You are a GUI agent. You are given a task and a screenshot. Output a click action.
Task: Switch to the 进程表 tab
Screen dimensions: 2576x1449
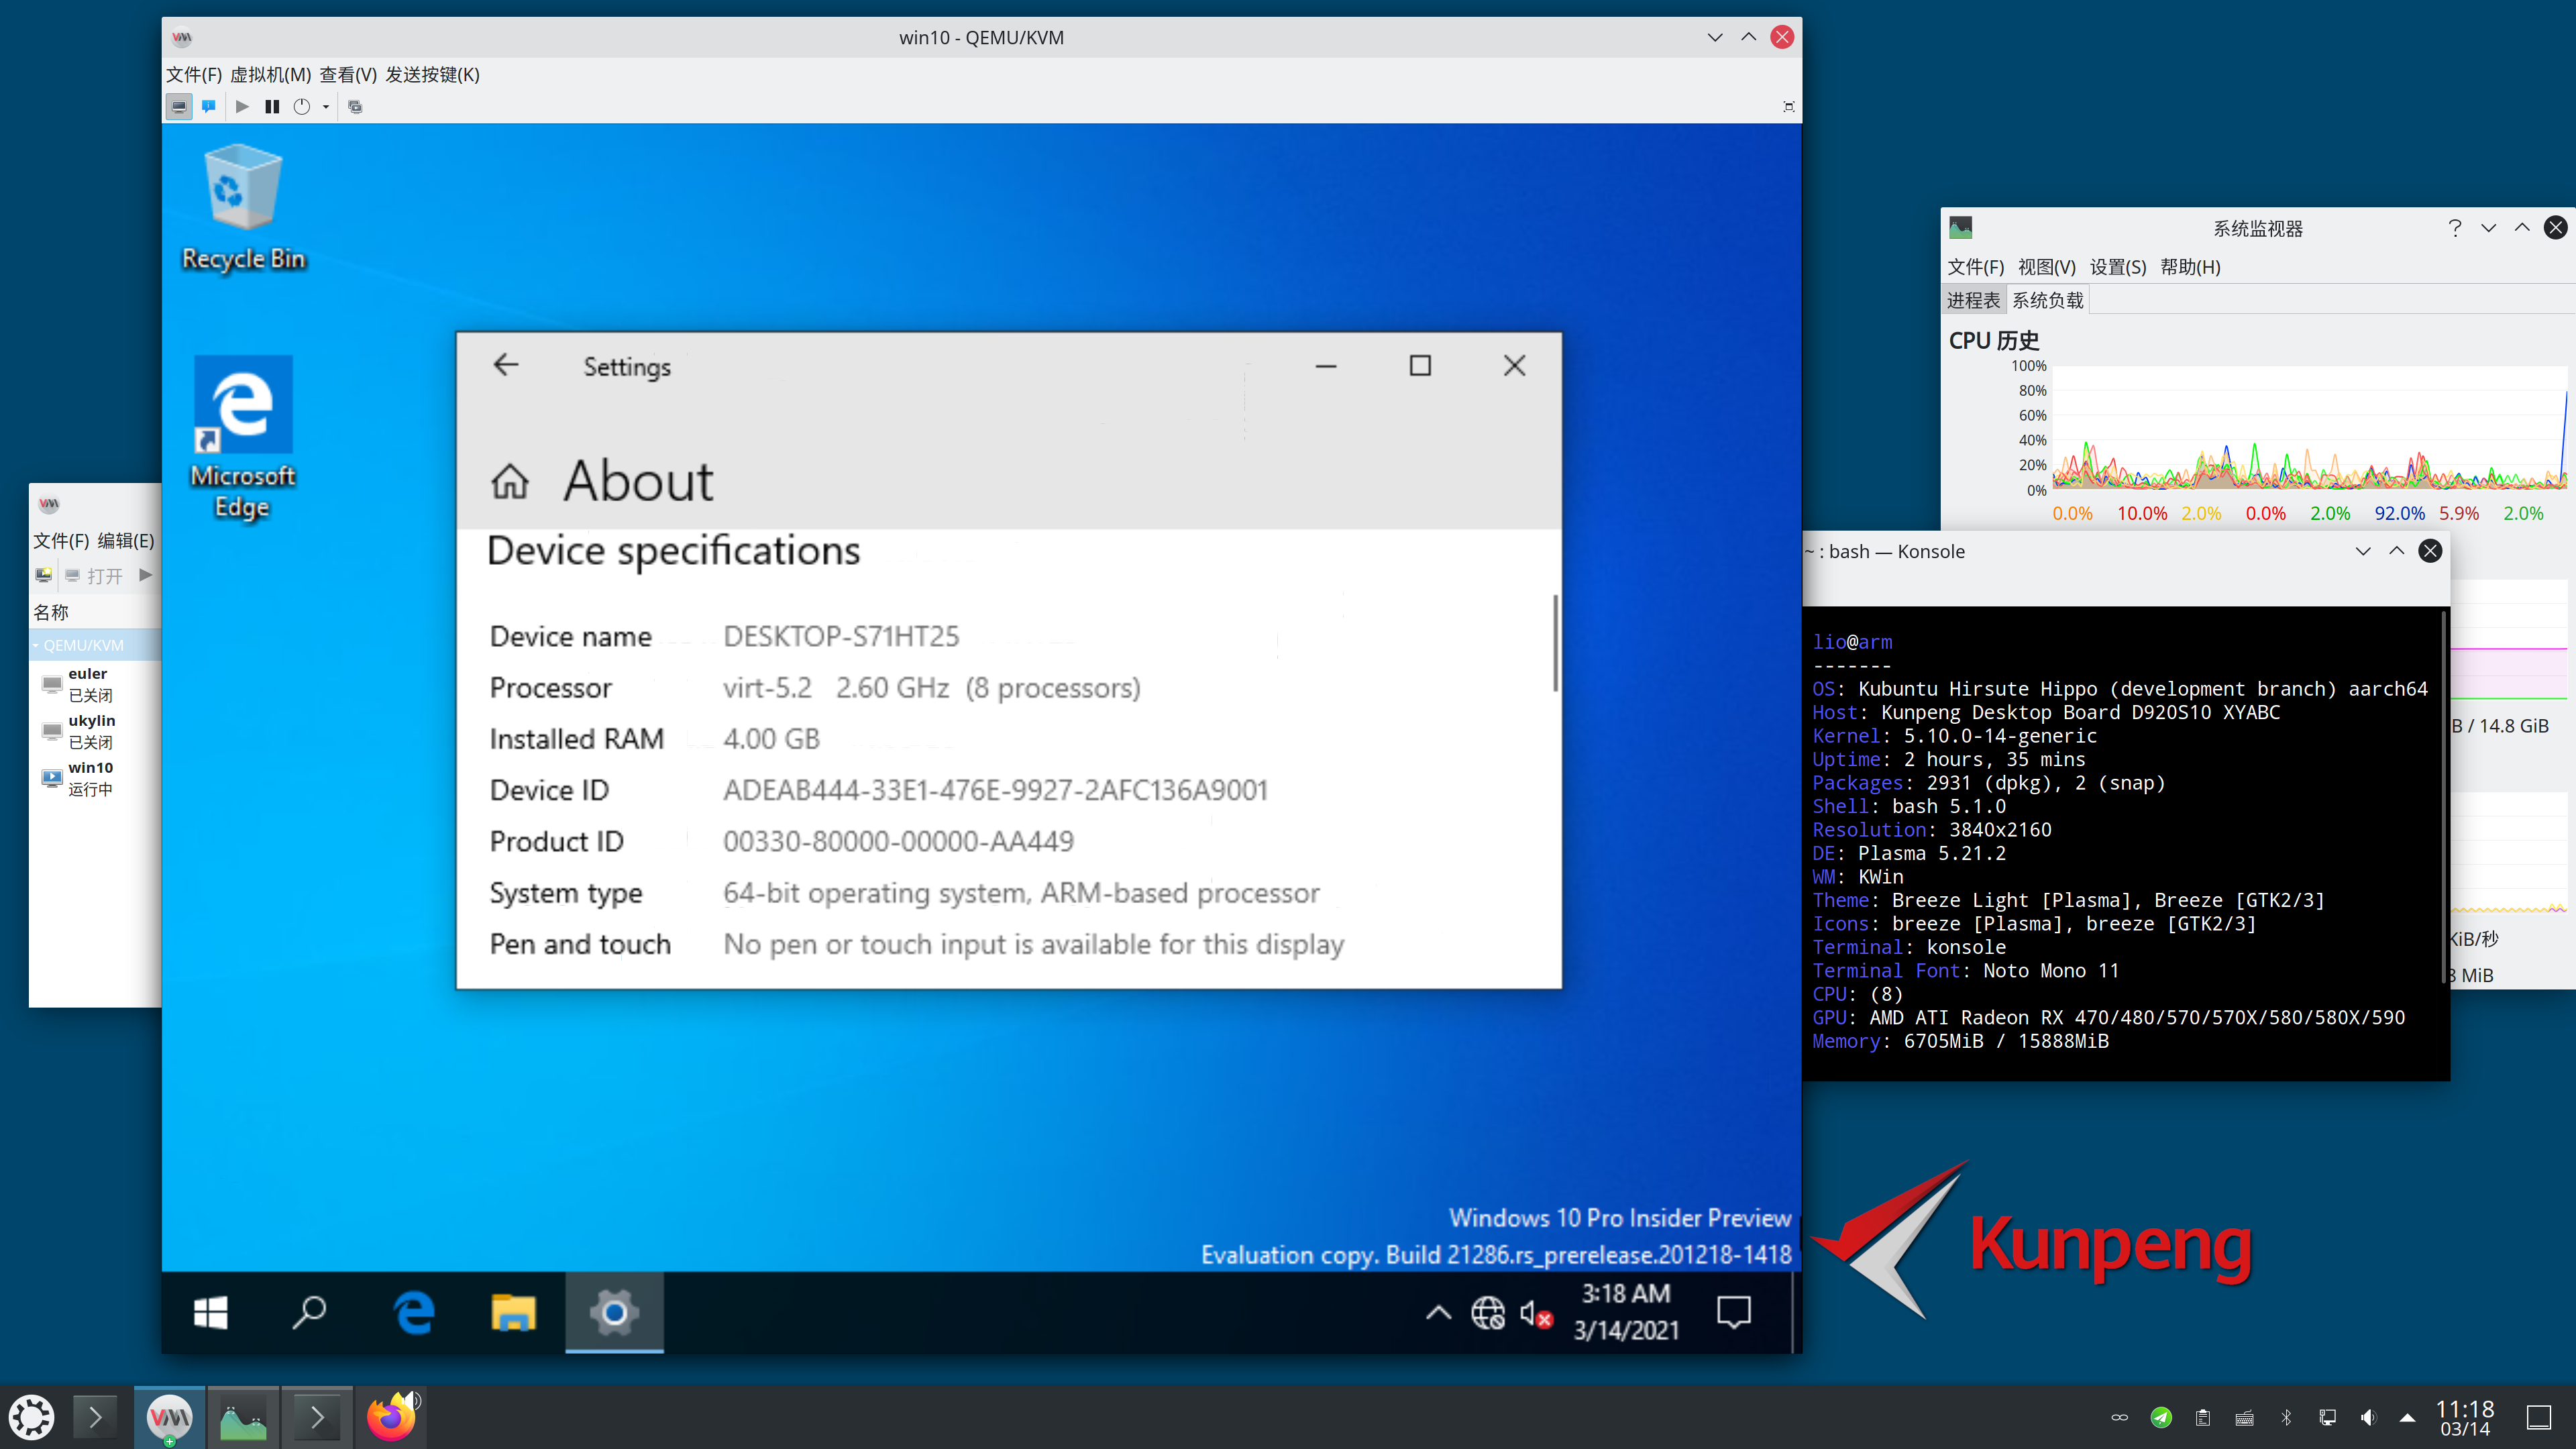[1973, 300]
